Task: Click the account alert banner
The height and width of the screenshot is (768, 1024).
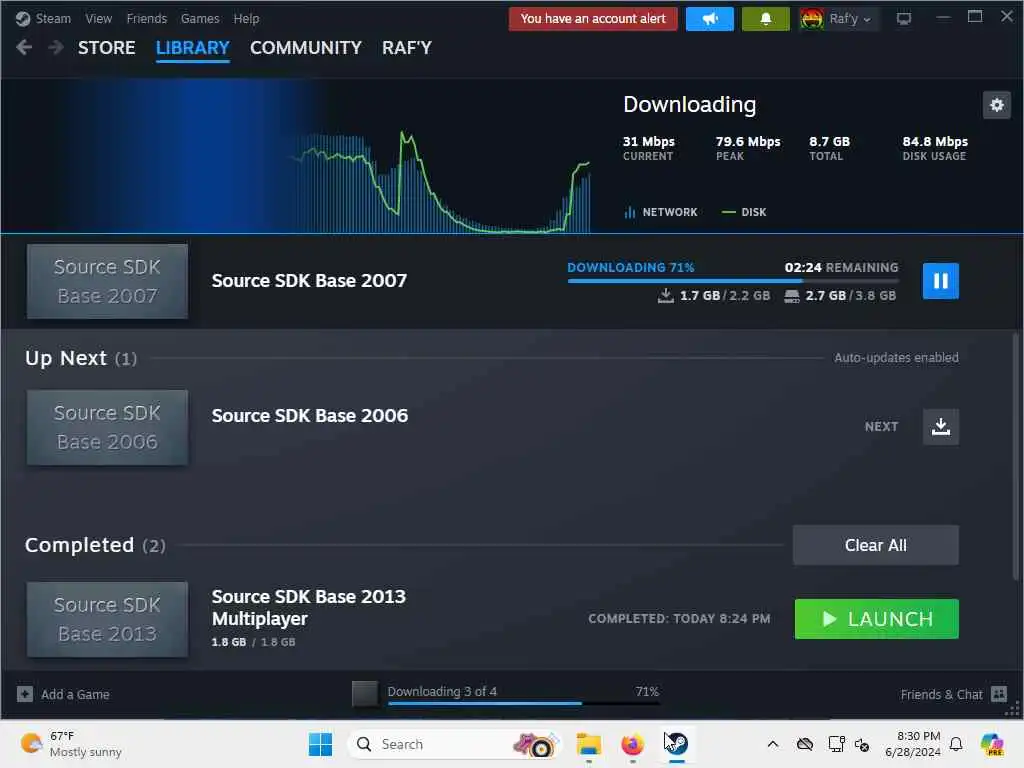Action: click(x=593, y=18)
